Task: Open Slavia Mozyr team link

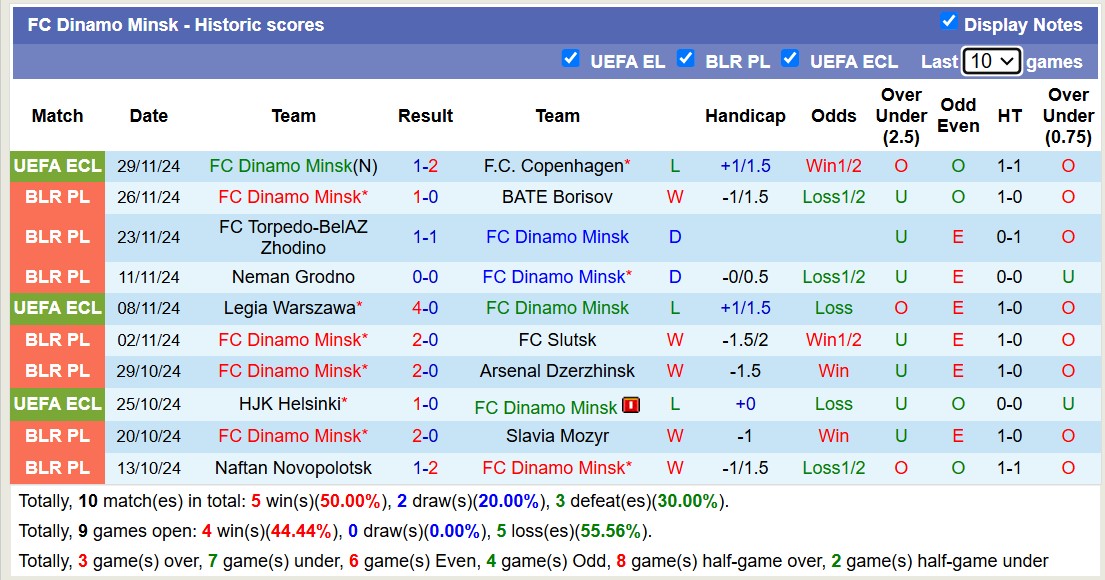Action: (557, 436)
